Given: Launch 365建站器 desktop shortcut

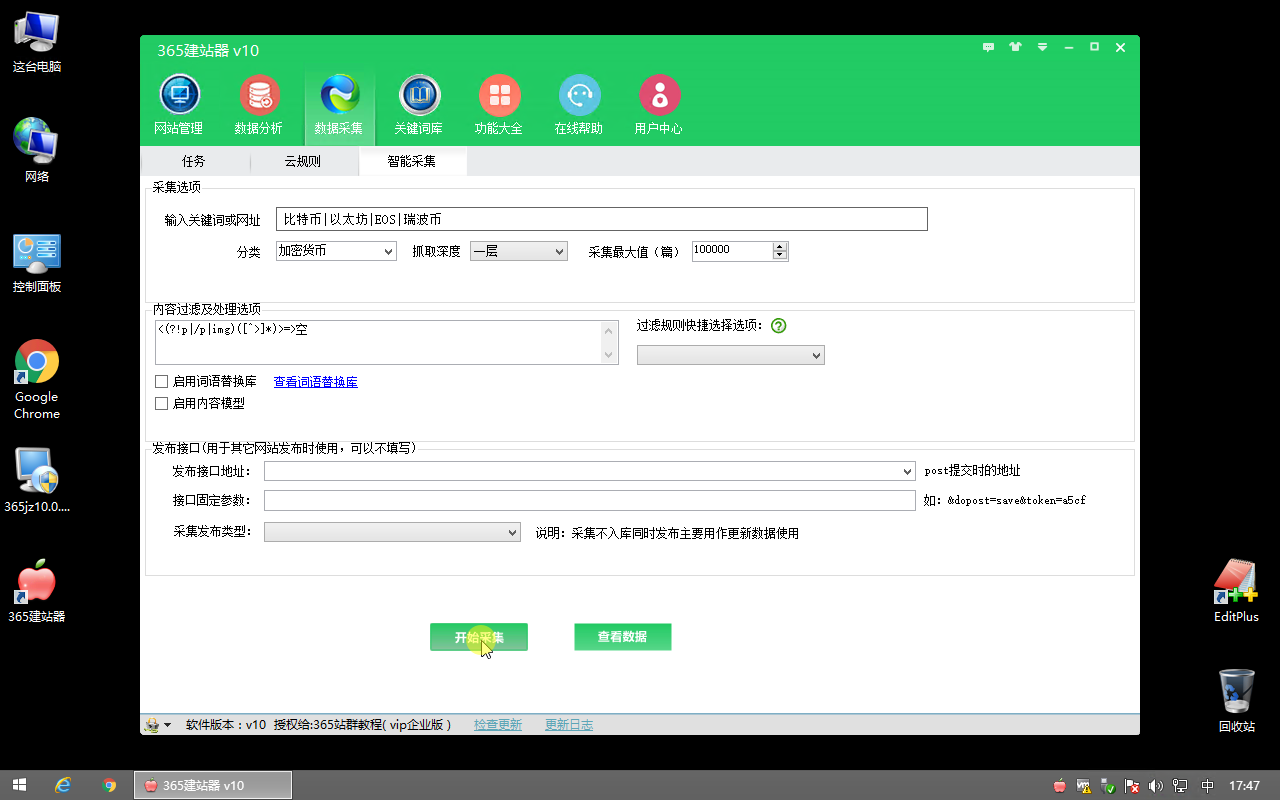Looking at the screenshot, I should pyautogui.click(x=37, y=590).
